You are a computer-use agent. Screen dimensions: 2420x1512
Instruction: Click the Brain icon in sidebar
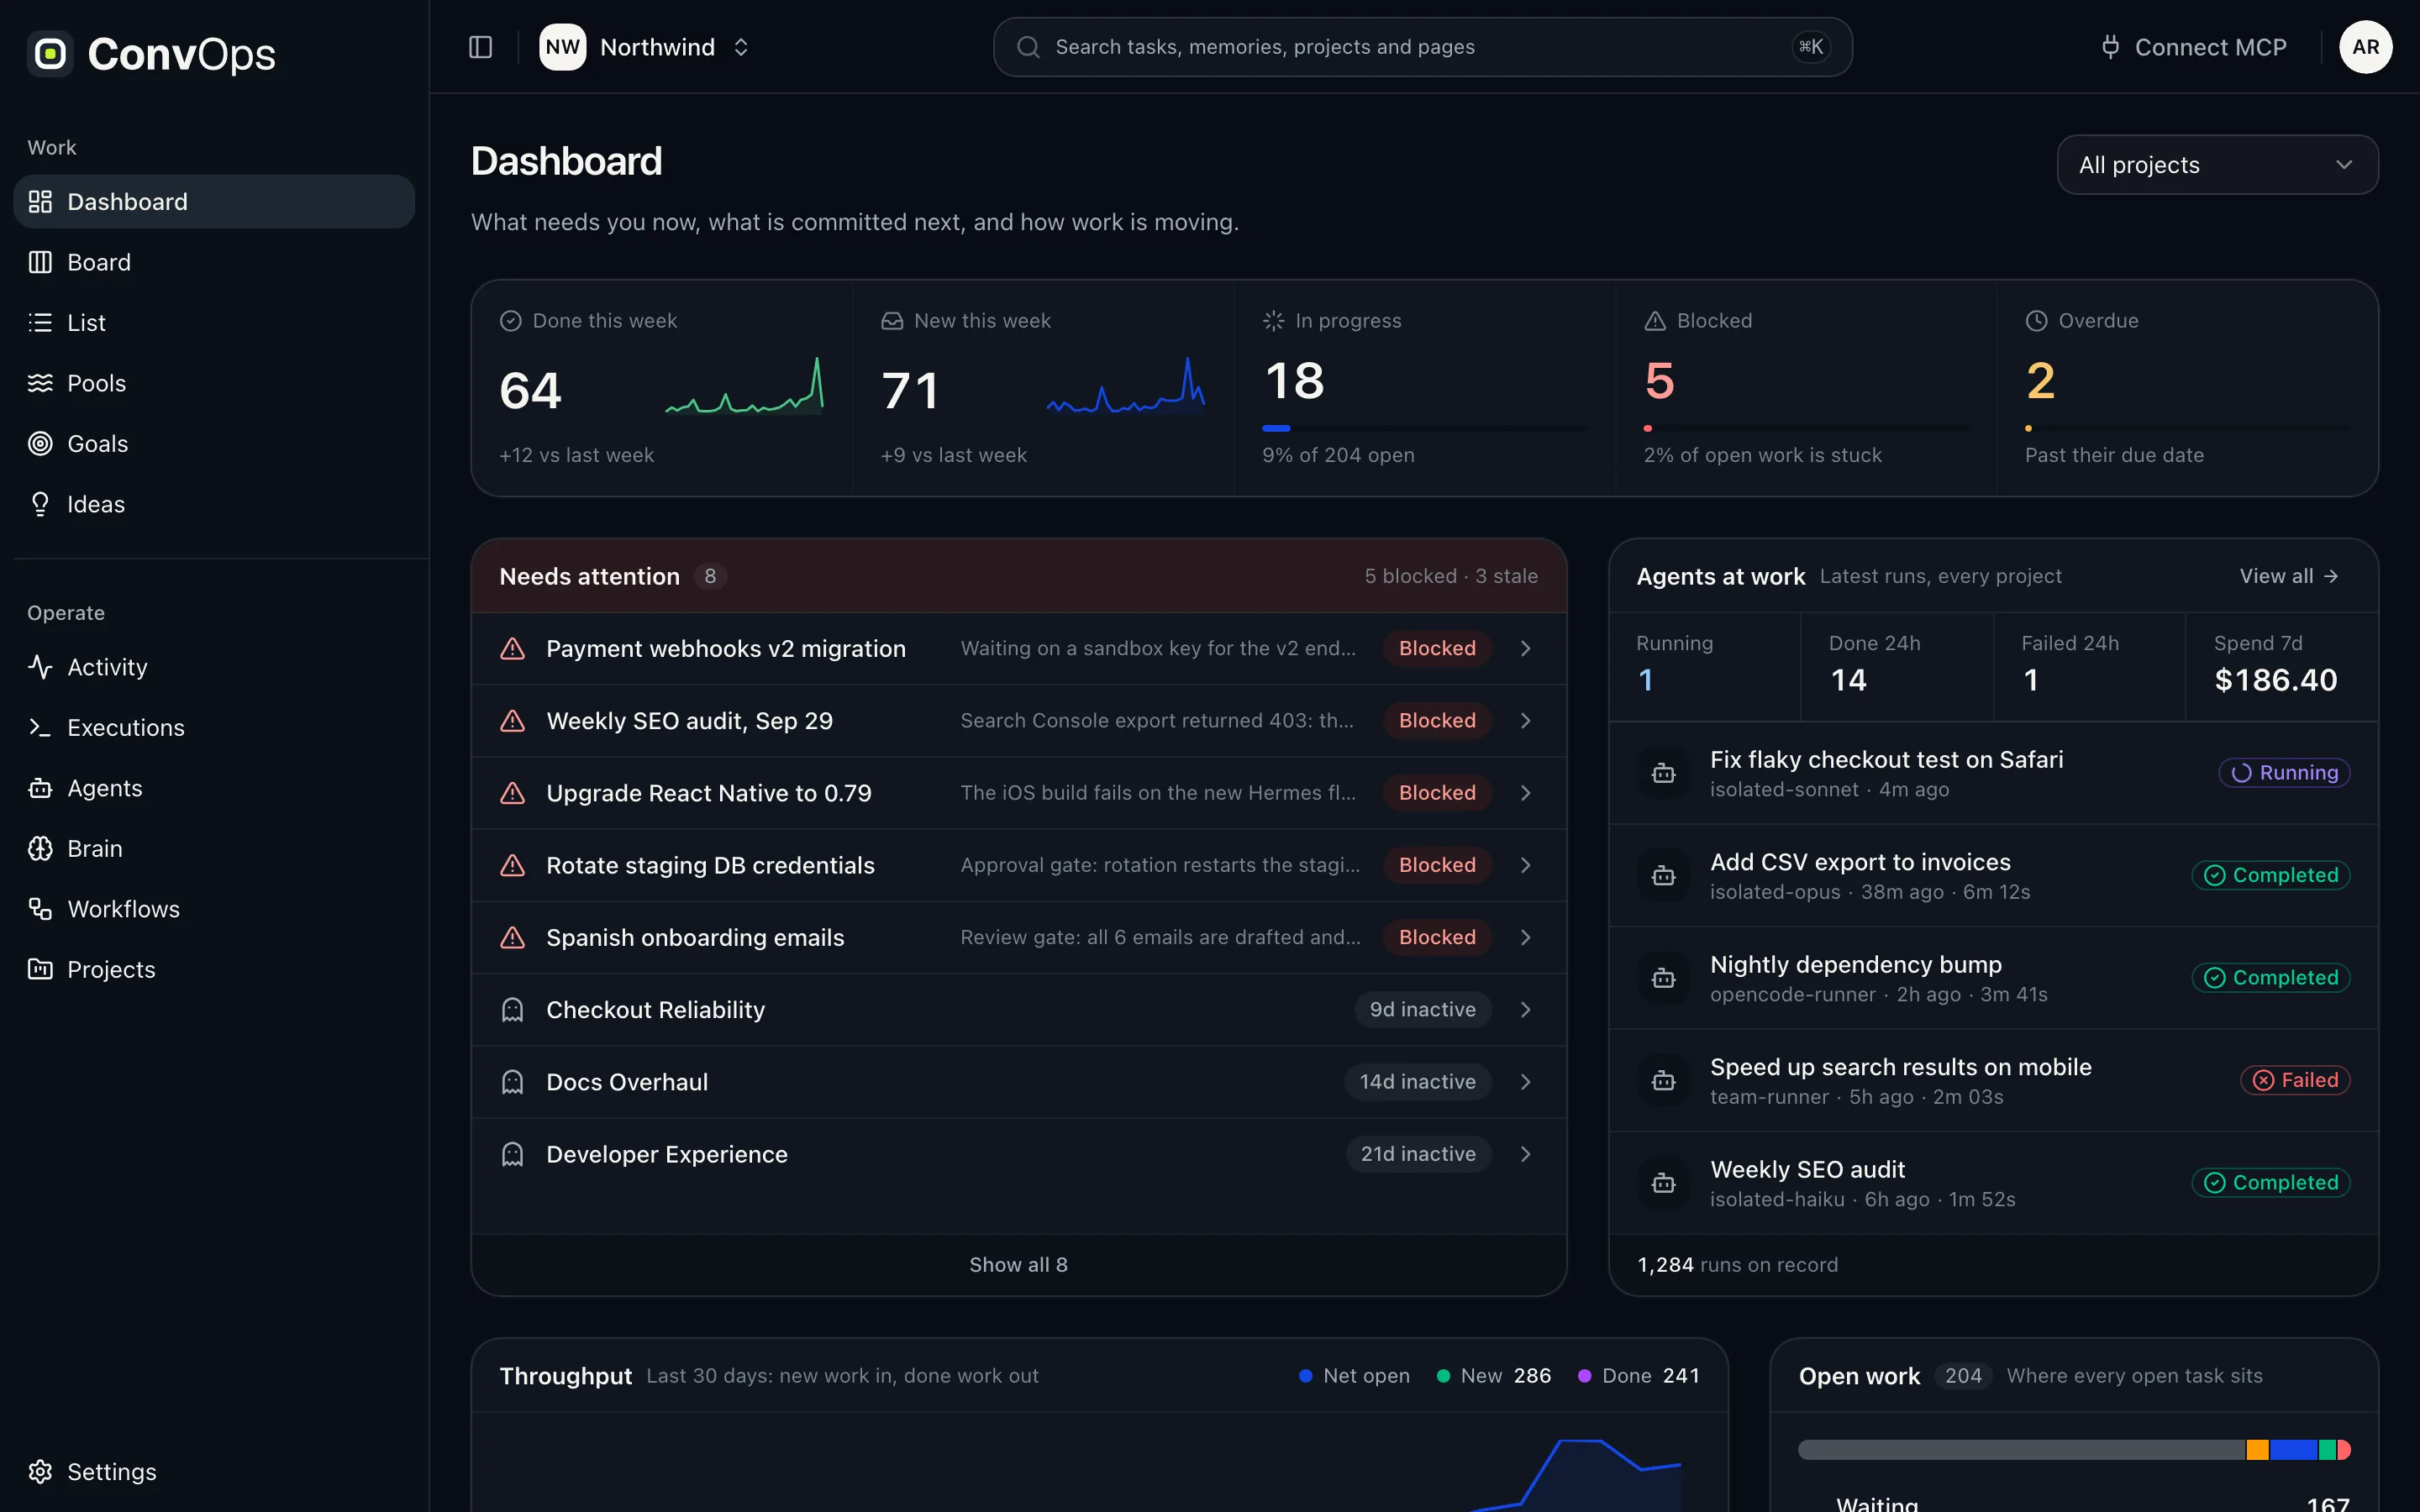pyautogui.click(x=40, y=848)
